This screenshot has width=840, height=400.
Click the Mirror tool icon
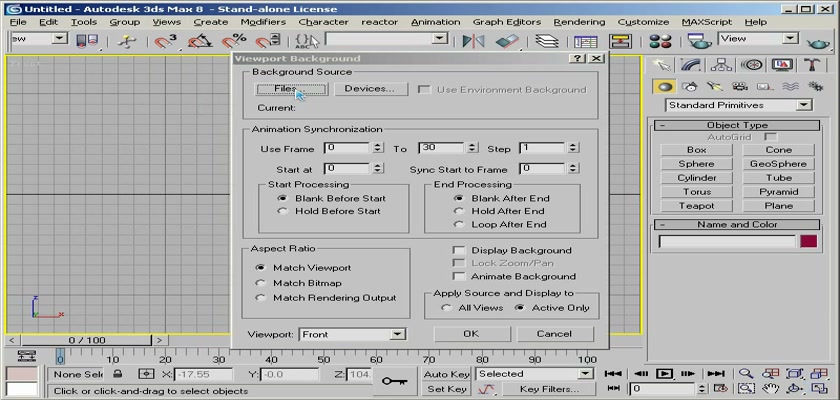click(x=474, y=41)
